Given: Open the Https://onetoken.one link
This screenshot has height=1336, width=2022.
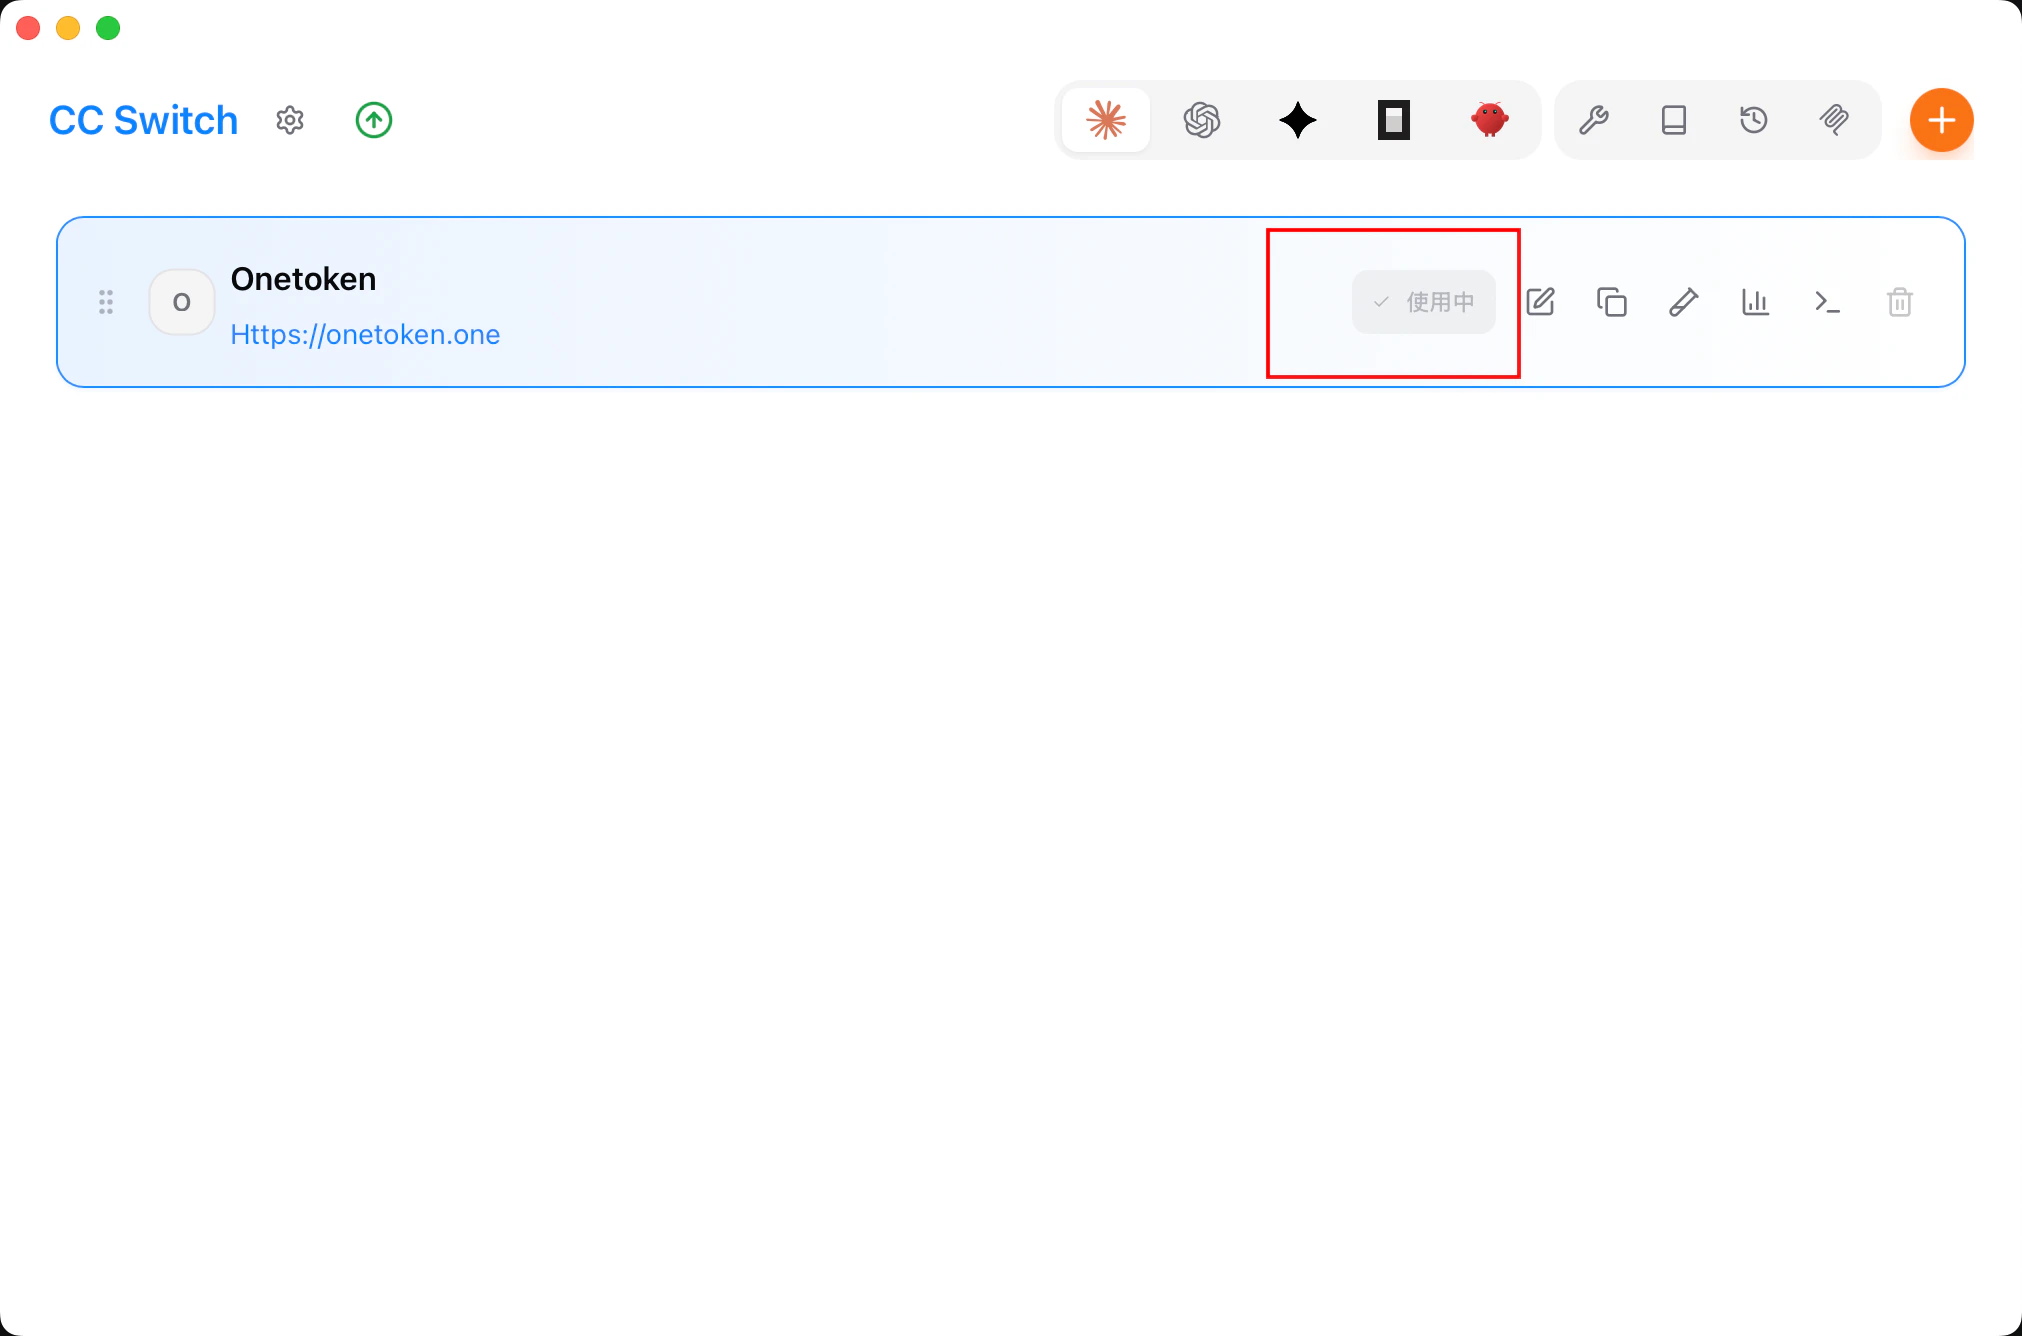Looking at the screenshot, I should click(365, 335).
